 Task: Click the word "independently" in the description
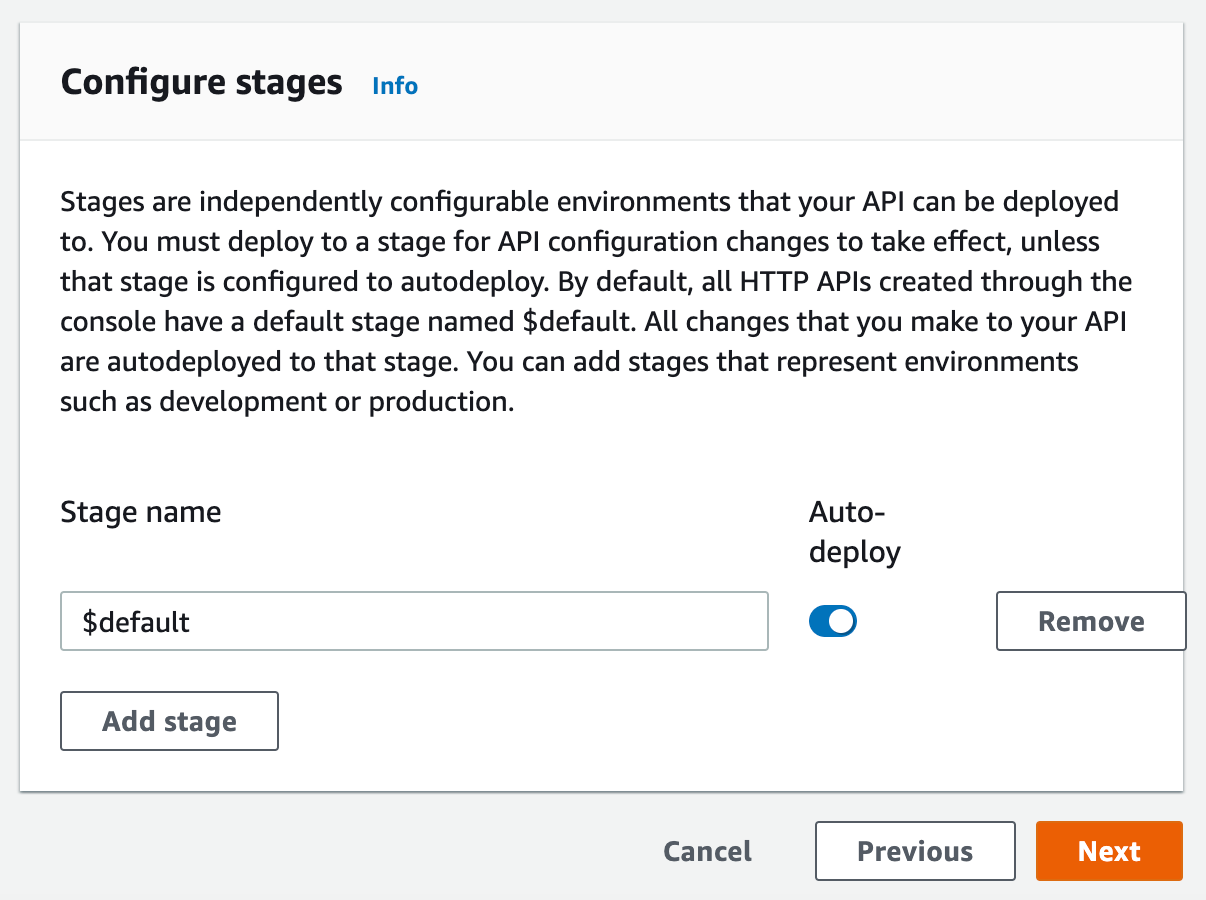(280, 201)
